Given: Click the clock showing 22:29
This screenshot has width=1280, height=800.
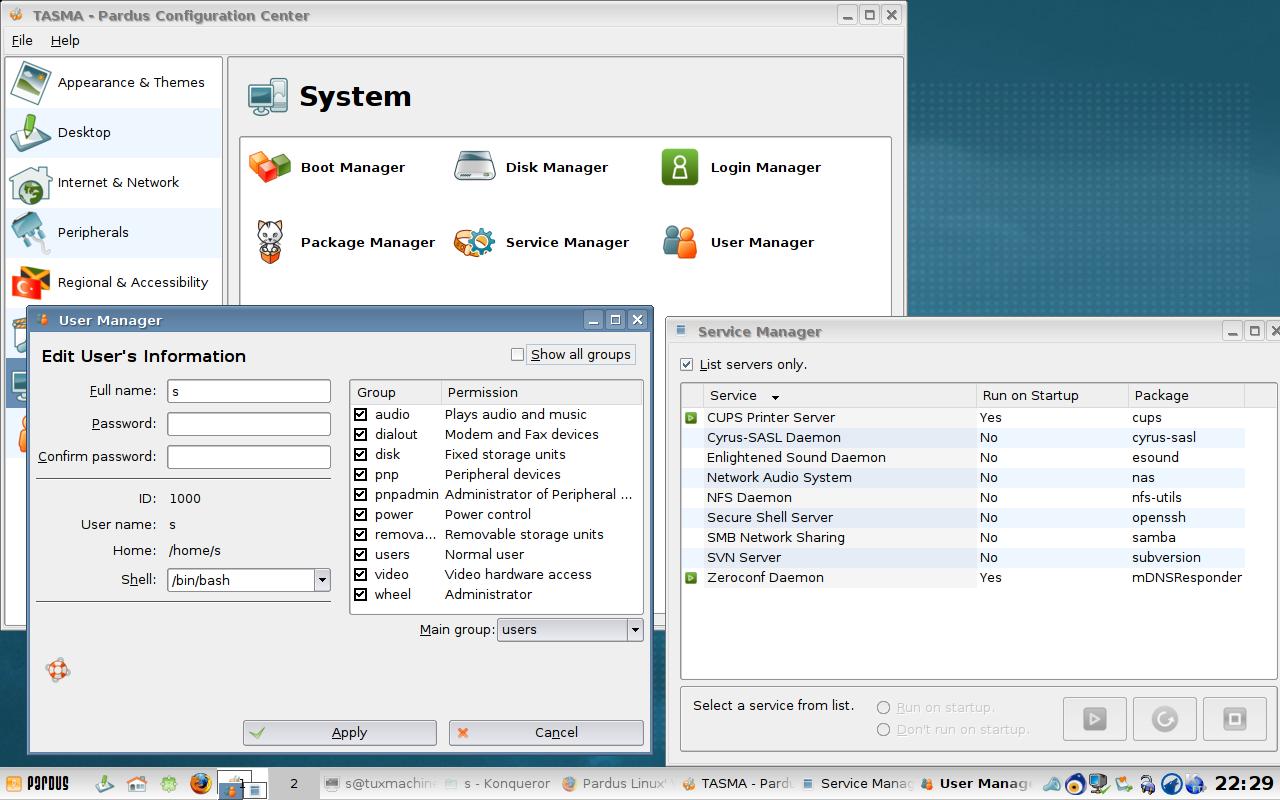Looking at the screenshot, I should click(x=1244, y=784).
